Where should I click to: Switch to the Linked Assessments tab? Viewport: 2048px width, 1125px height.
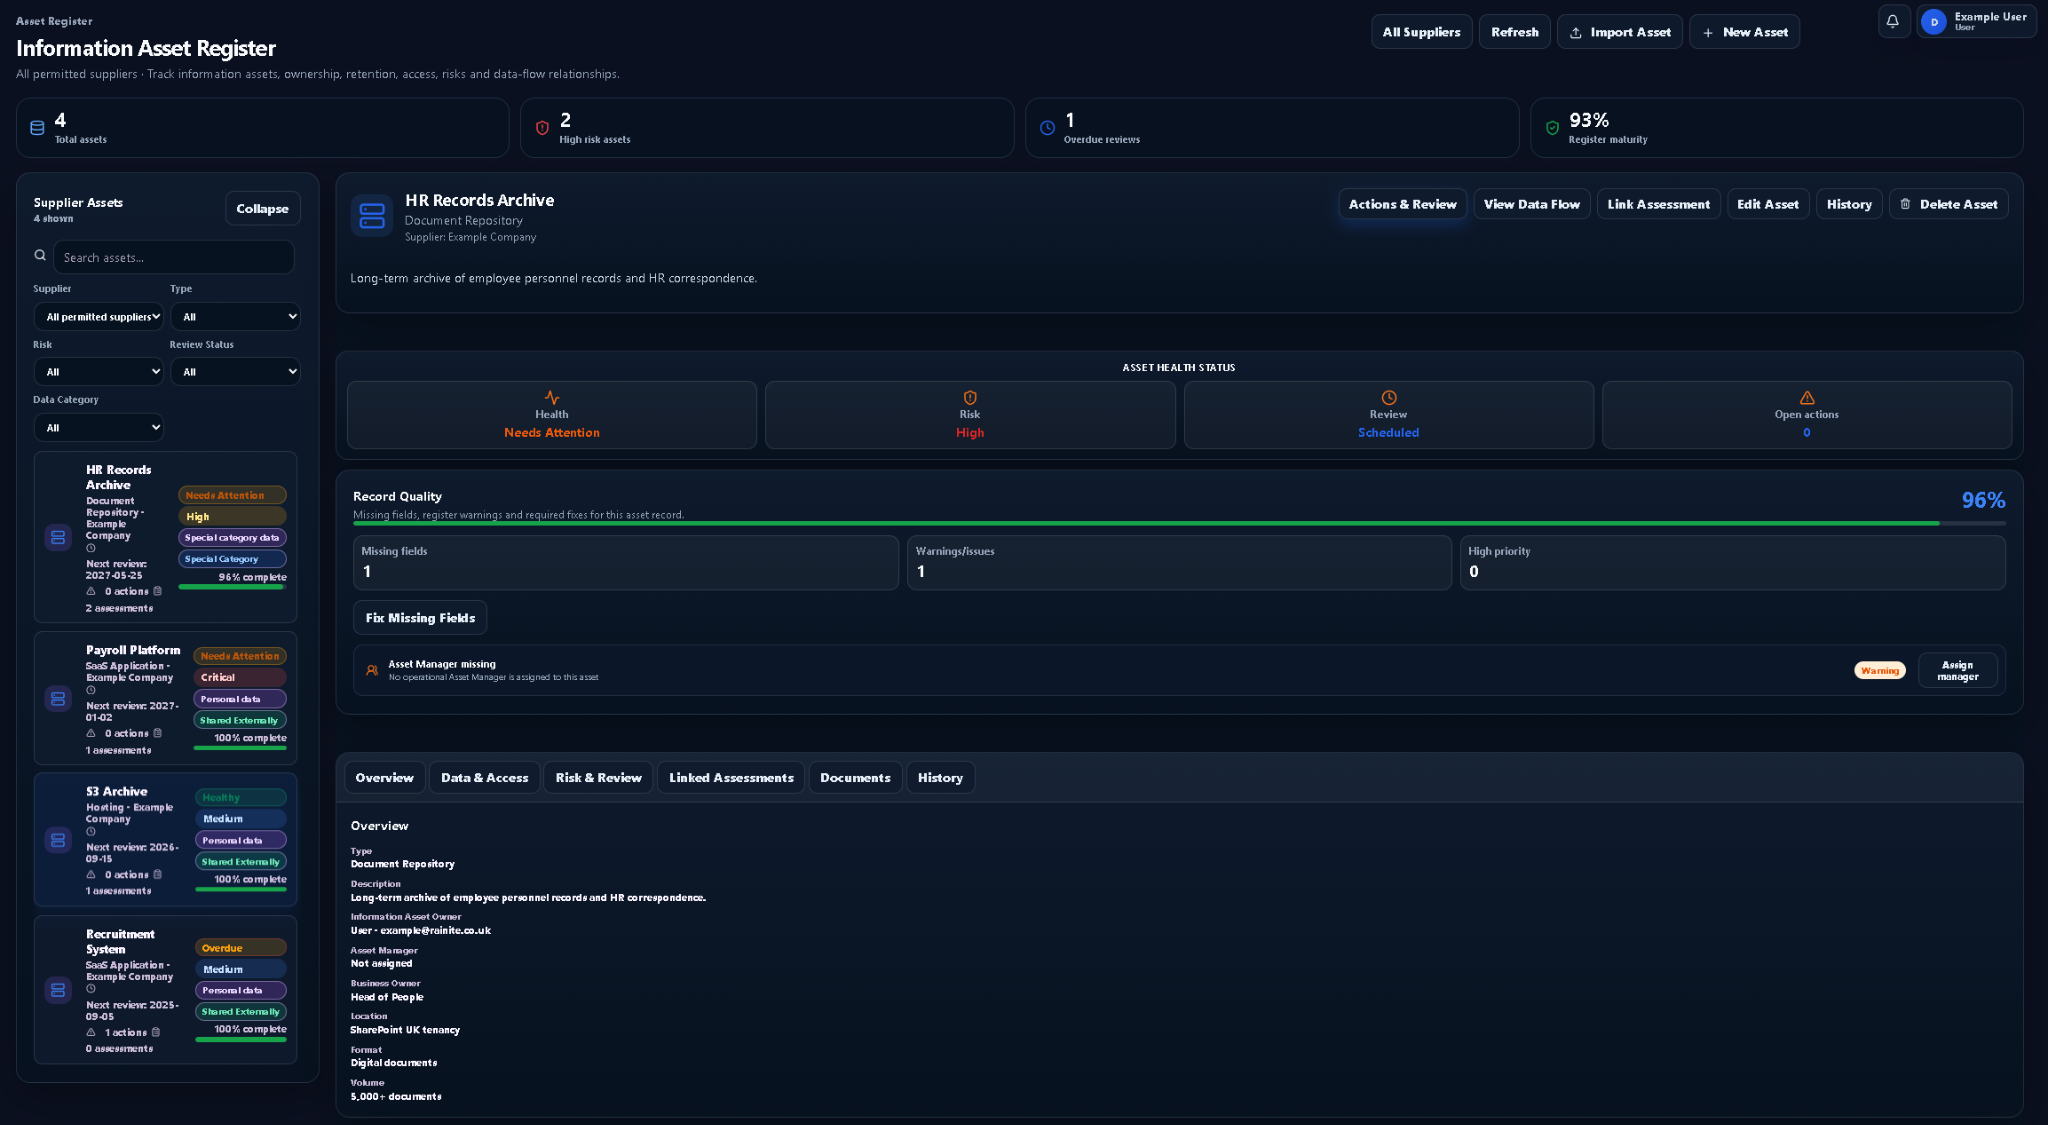pyautogui.click(x=731, y=777)
